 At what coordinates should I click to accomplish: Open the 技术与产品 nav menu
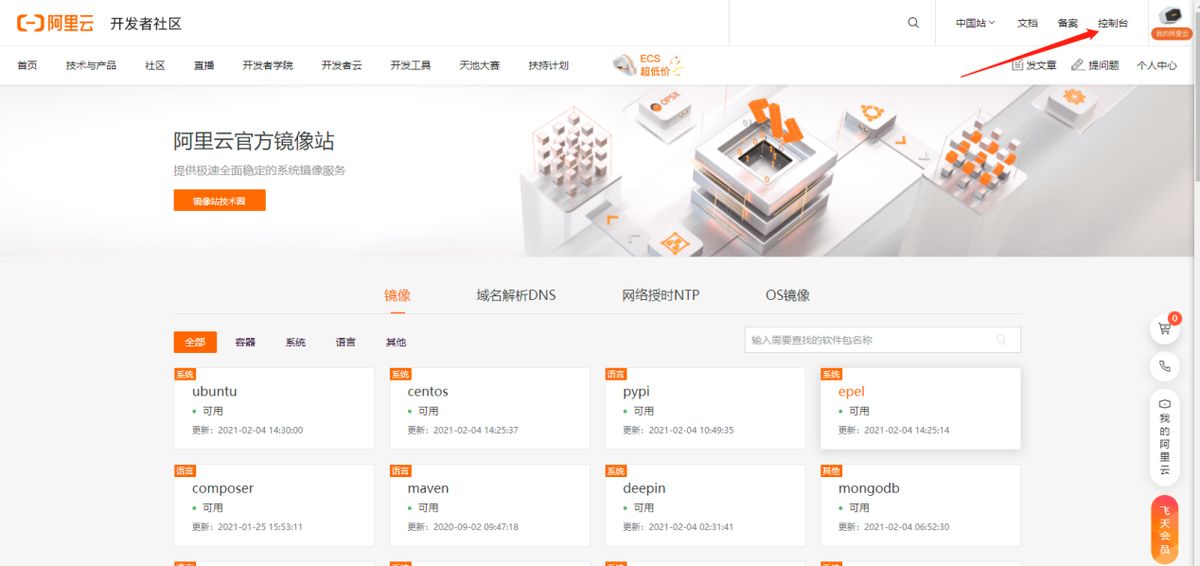[x=91, y=65]
